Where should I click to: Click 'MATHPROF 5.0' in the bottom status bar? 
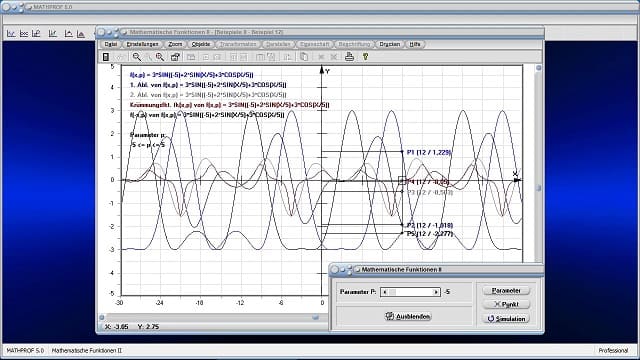(x=25, y=351)
